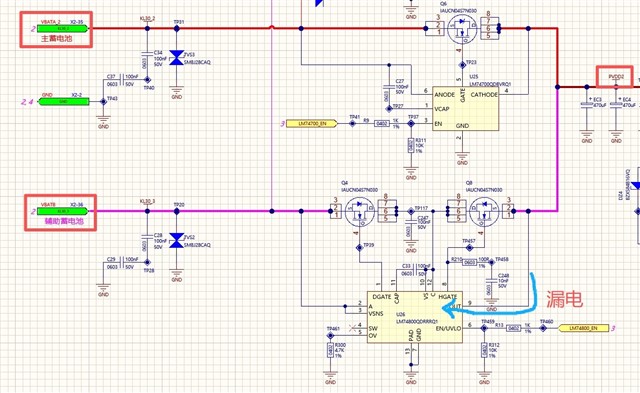This screenshot has width=640, height=393.
Task: Select capacitor C33 symbol
Action: pos(415,269)
